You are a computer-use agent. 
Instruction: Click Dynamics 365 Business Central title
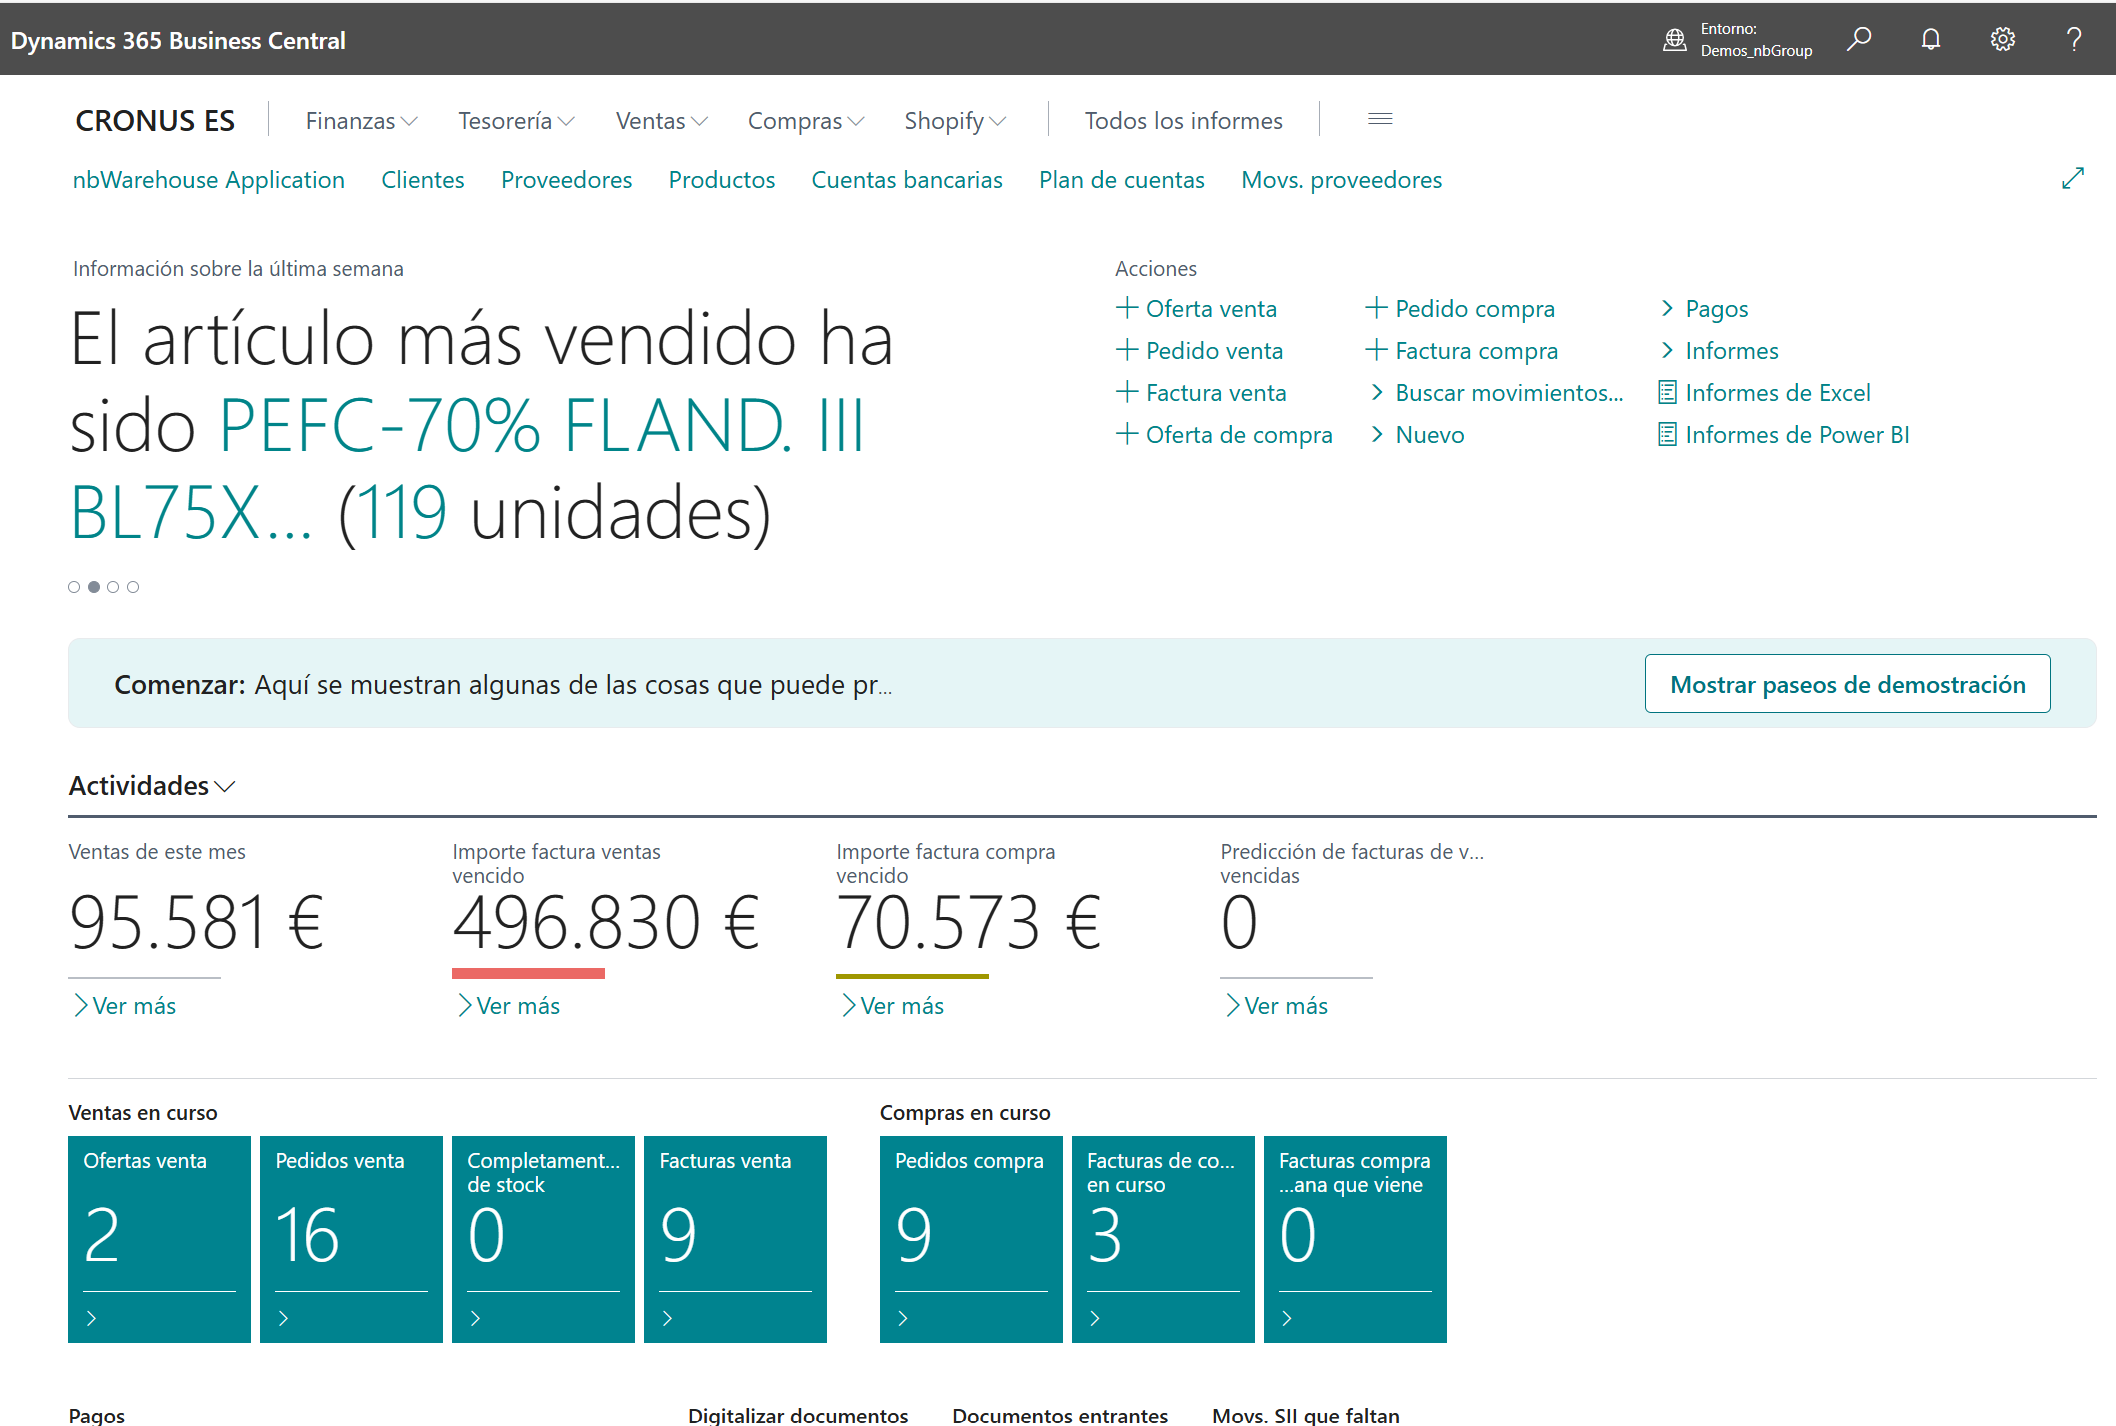point(178,40)
